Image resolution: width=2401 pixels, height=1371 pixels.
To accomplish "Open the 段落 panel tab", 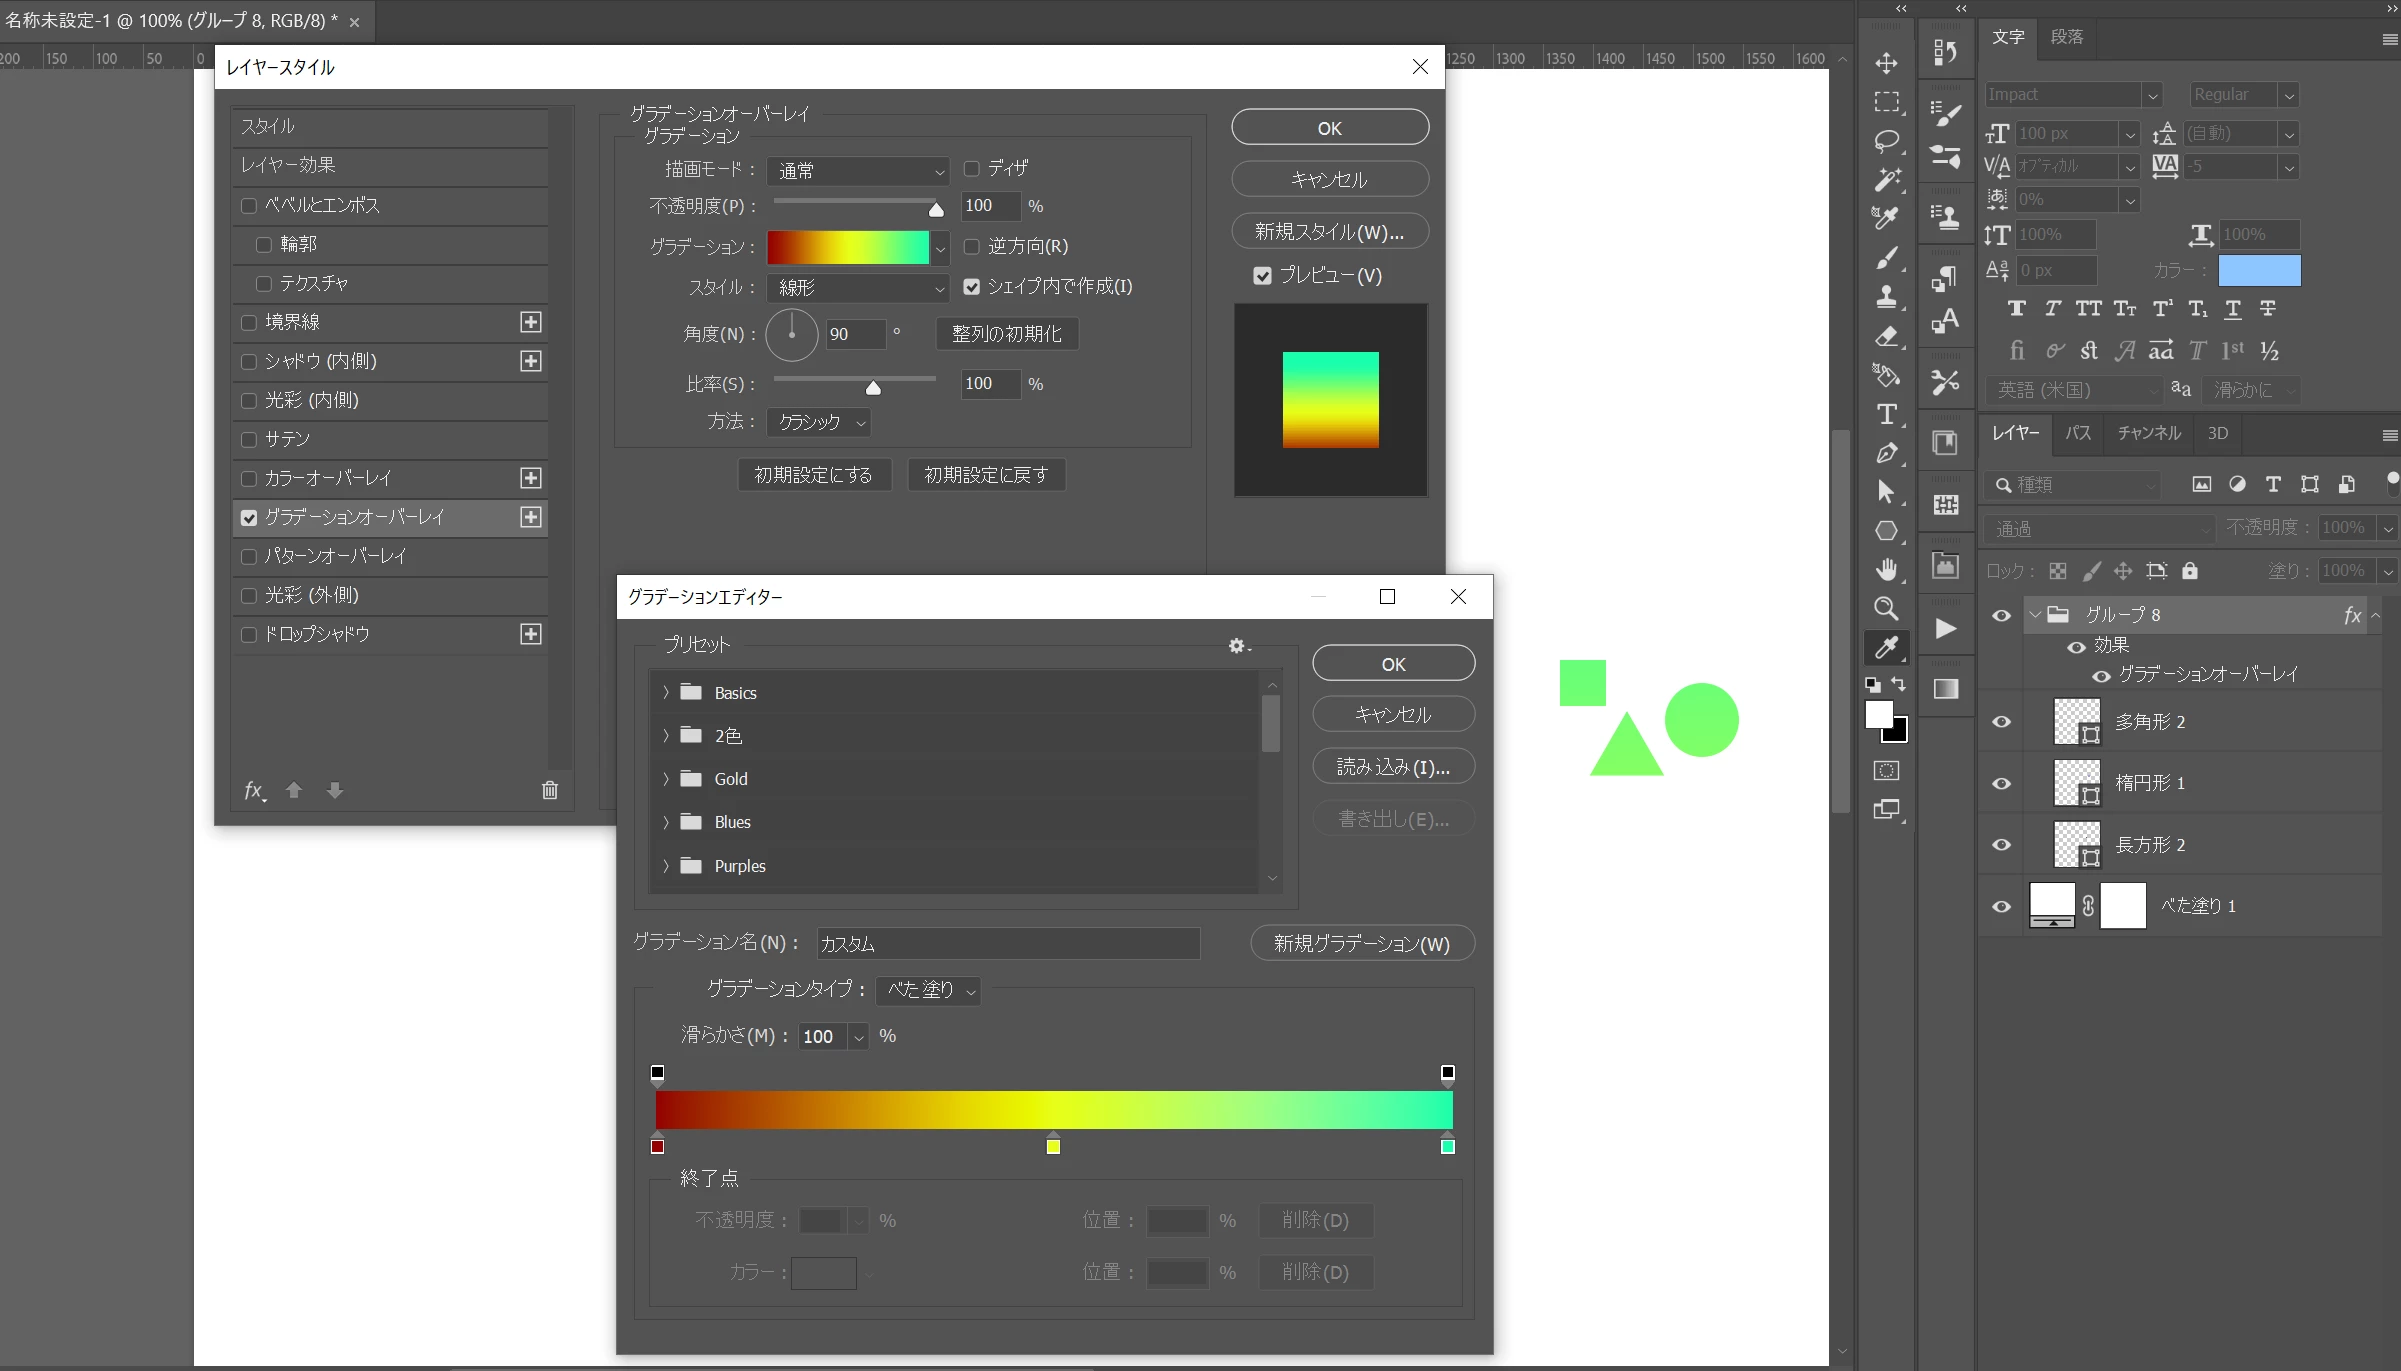I will point(2066,37).
